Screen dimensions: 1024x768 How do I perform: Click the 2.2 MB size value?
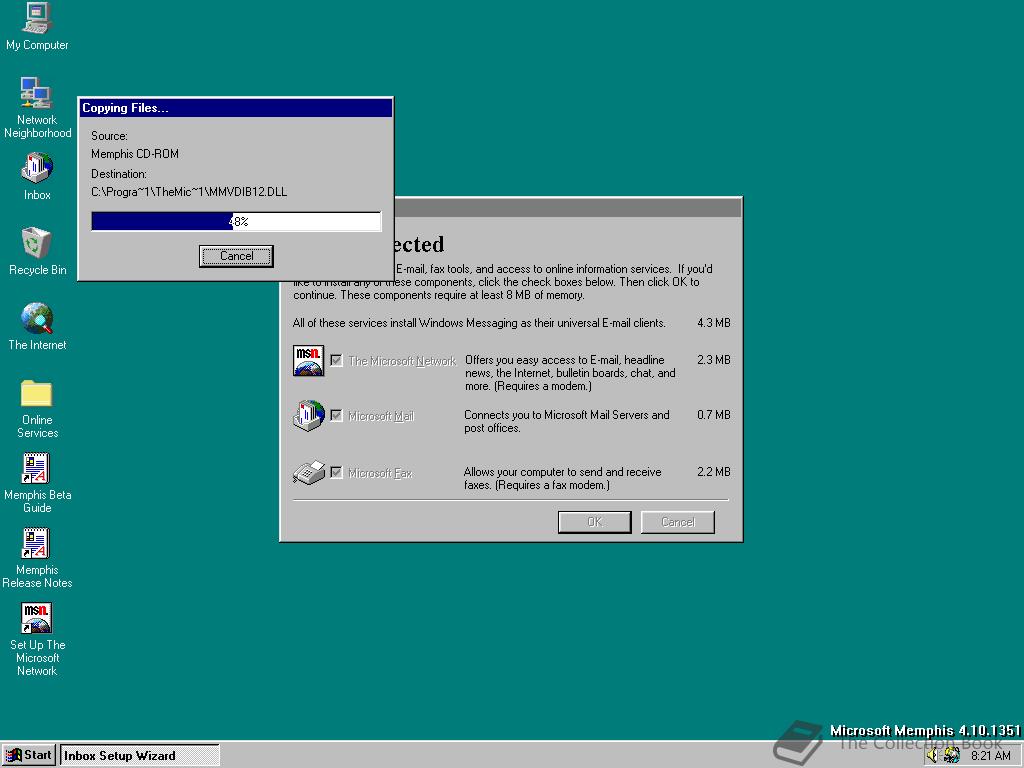pos(714,472)
